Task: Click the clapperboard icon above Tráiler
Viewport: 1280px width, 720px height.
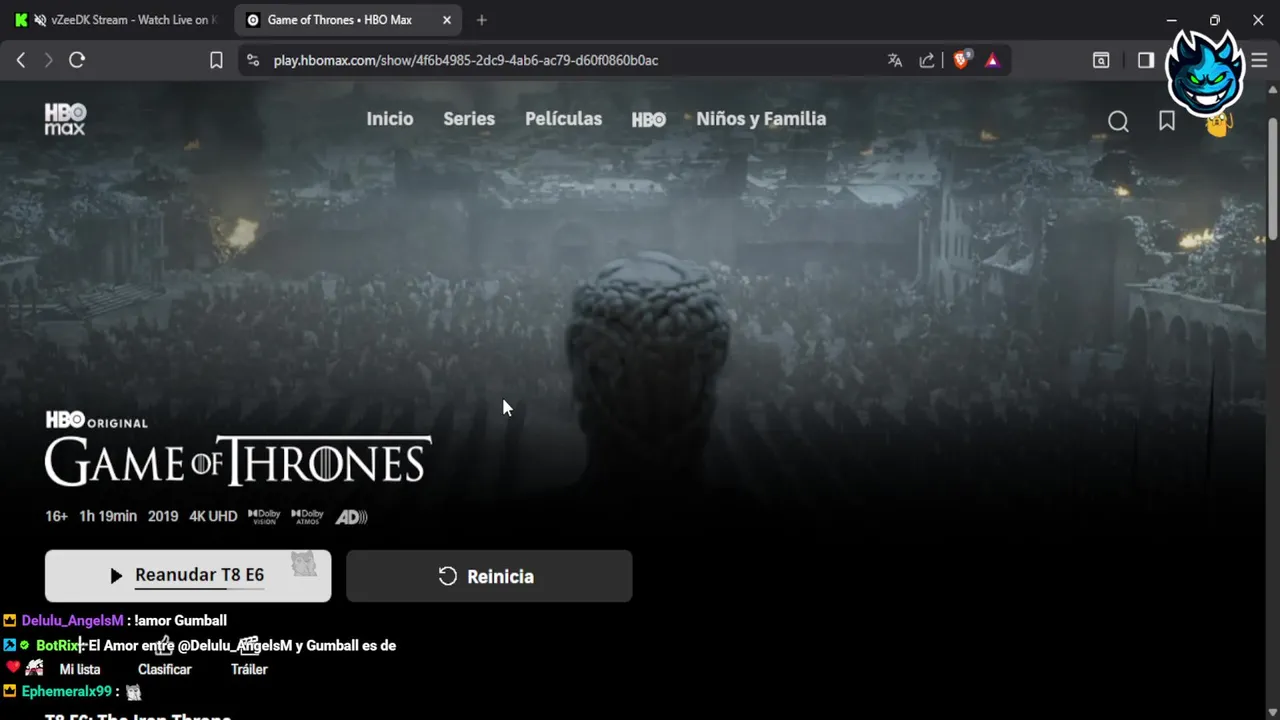Action: (249, 645)
